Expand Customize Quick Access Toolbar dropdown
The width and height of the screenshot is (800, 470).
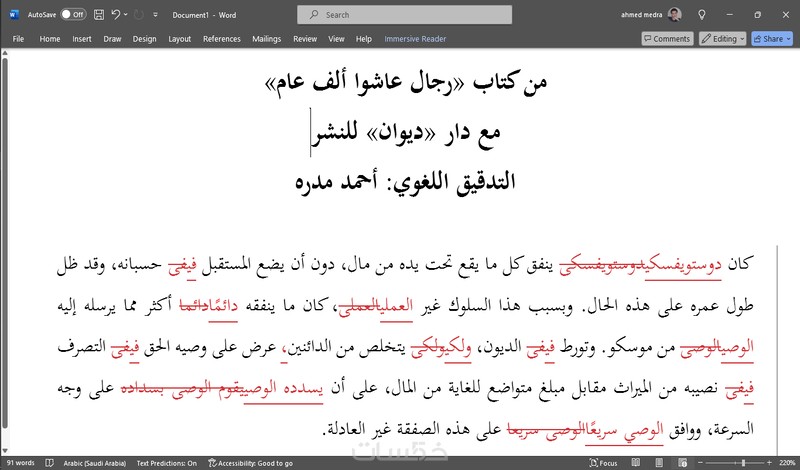[x=156, y=15]
